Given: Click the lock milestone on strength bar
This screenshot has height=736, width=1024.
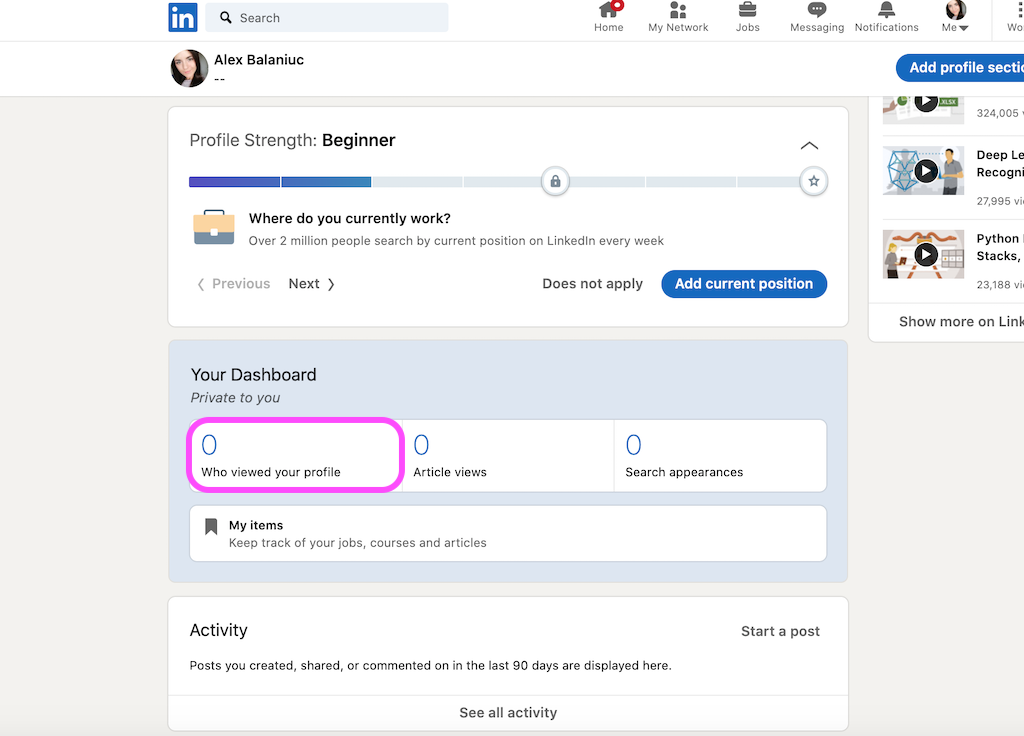Looking at the screenshot, I should pos(555,181).
